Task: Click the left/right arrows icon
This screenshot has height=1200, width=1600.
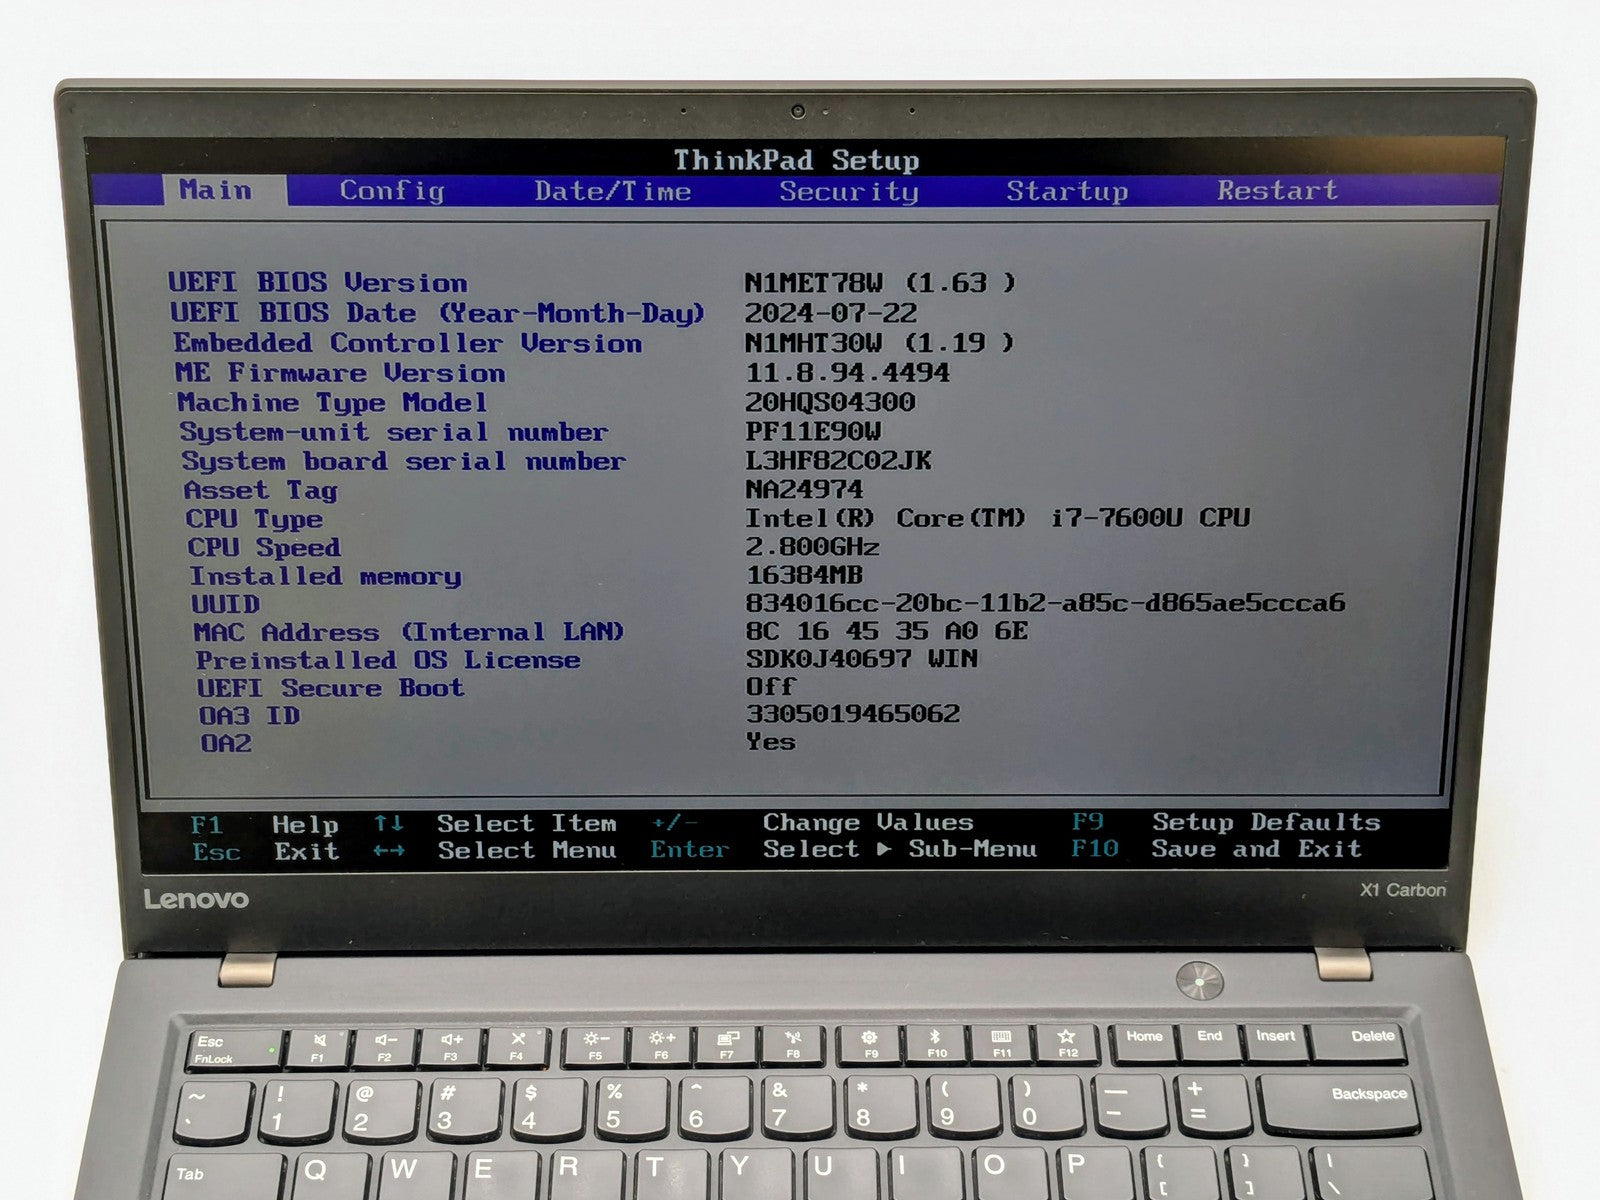Action: 389,851
